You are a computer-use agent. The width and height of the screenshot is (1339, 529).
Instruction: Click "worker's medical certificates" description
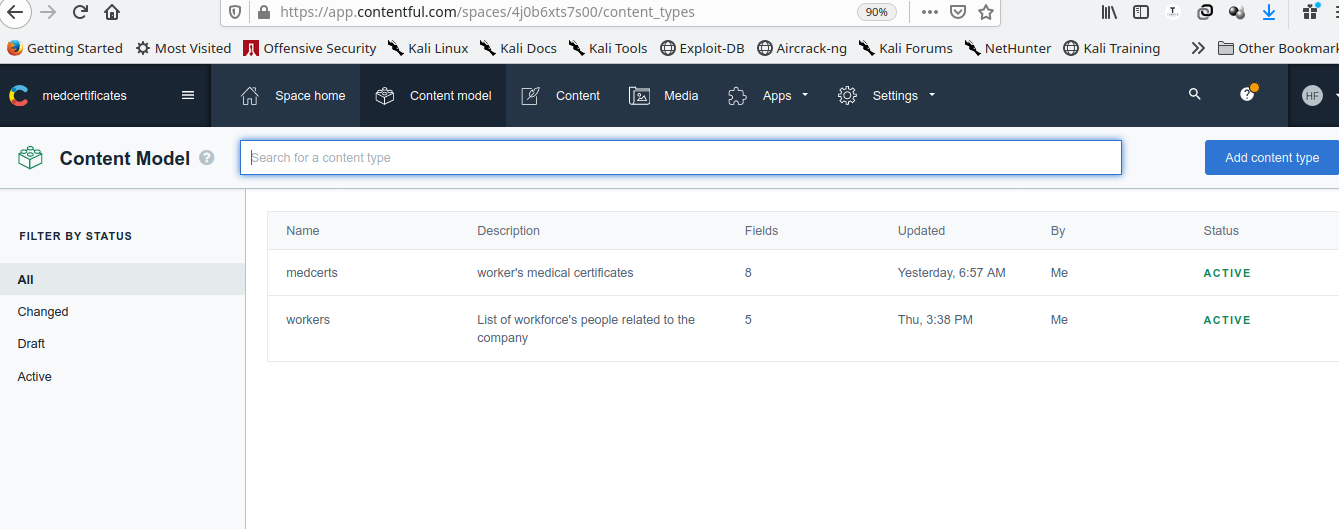pos(555,273)
